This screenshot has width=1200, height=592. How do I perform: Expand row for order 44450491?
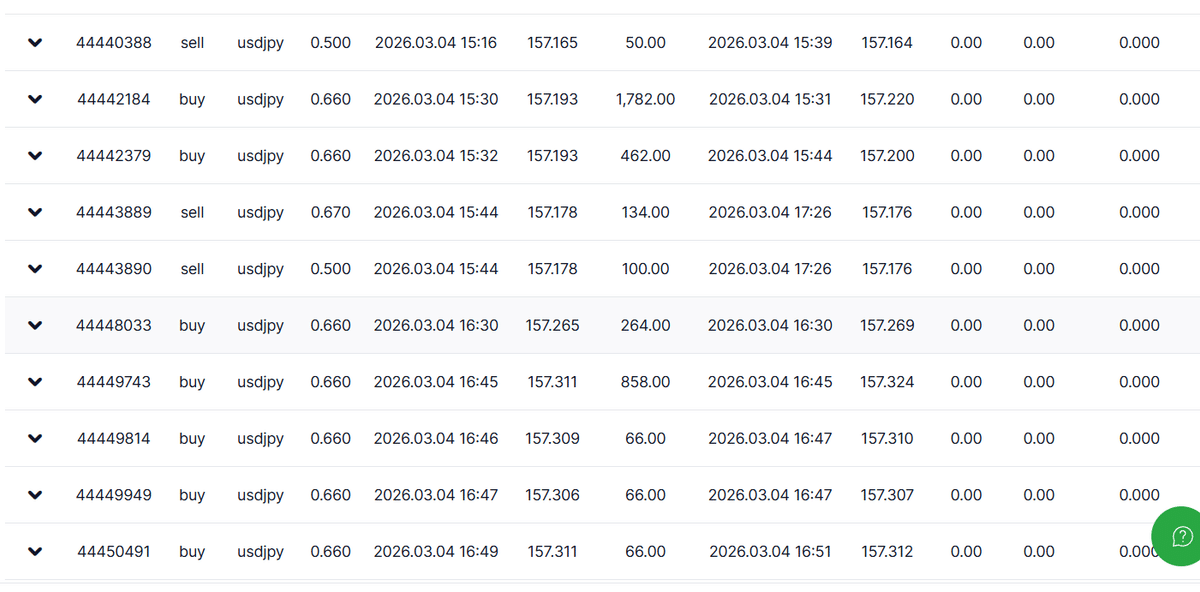pos(35,551)
